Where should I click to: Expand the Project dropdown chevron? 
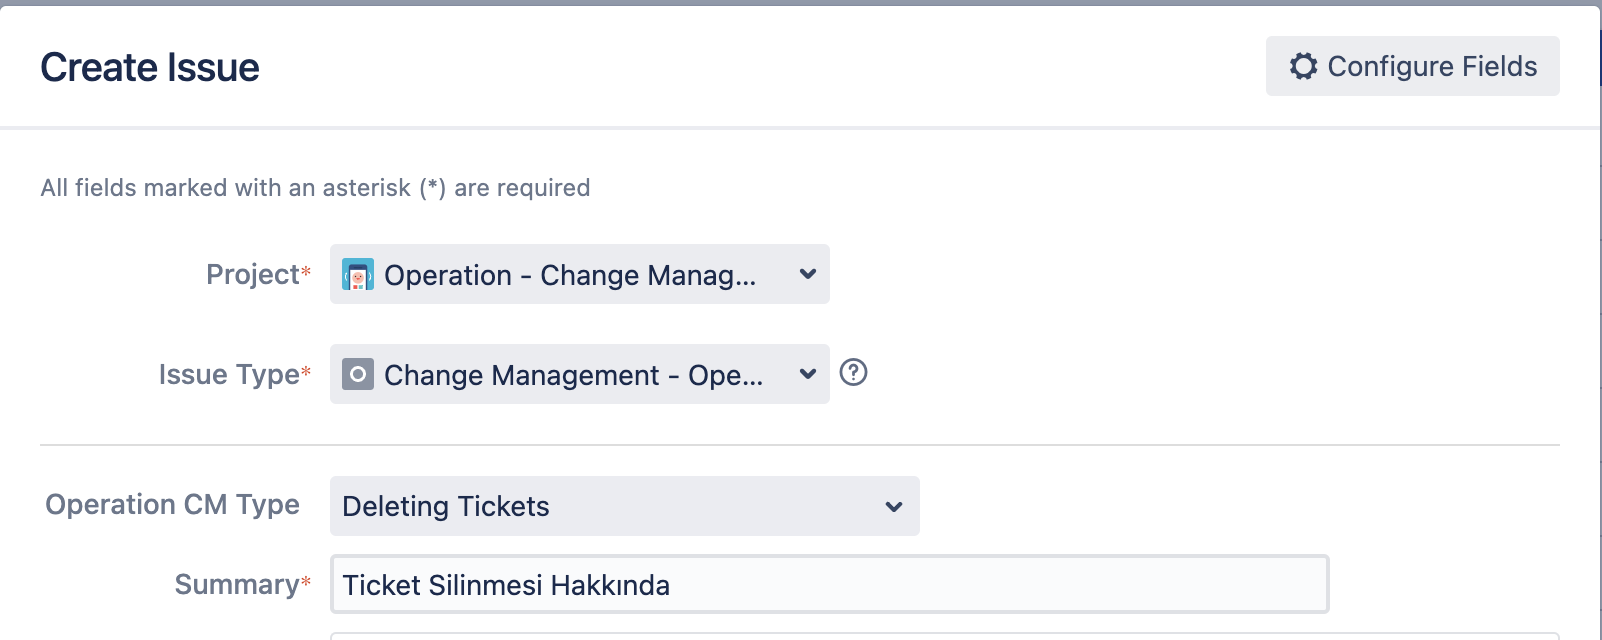point(808,274)
